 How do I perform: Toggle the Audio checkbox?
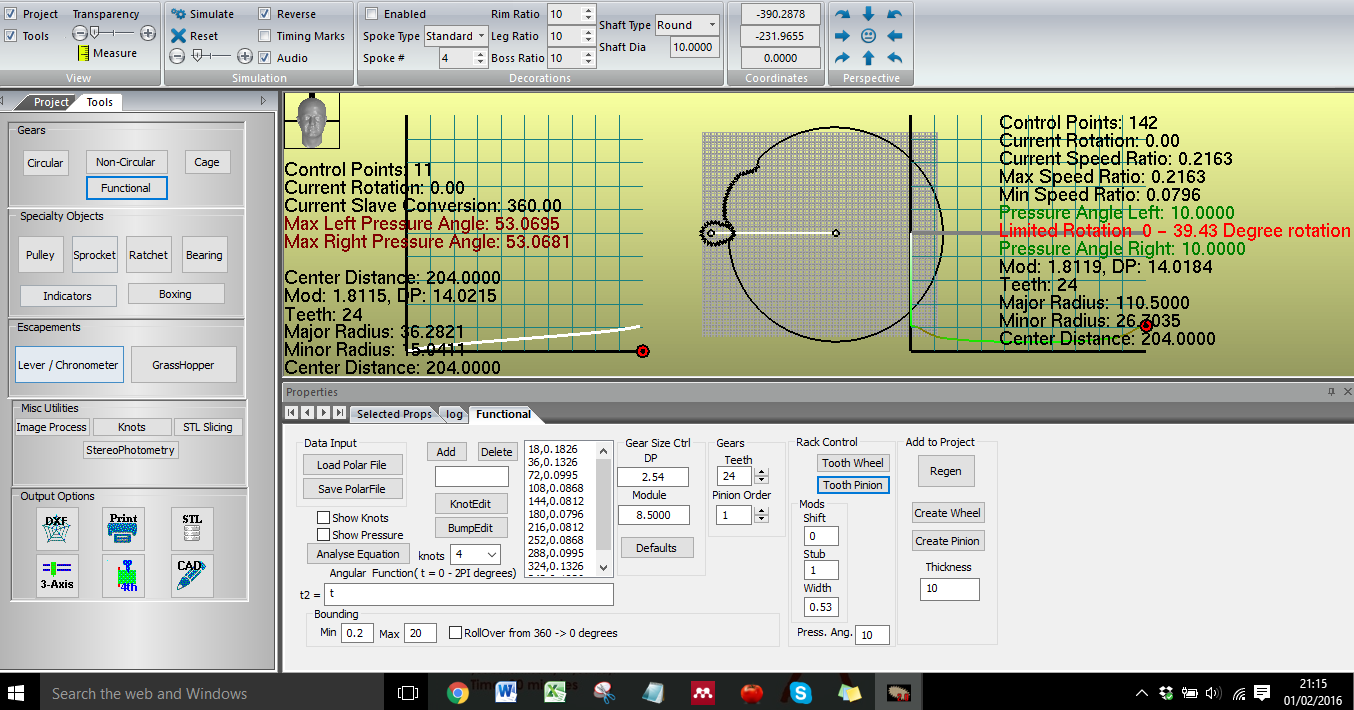click(265, 58)
